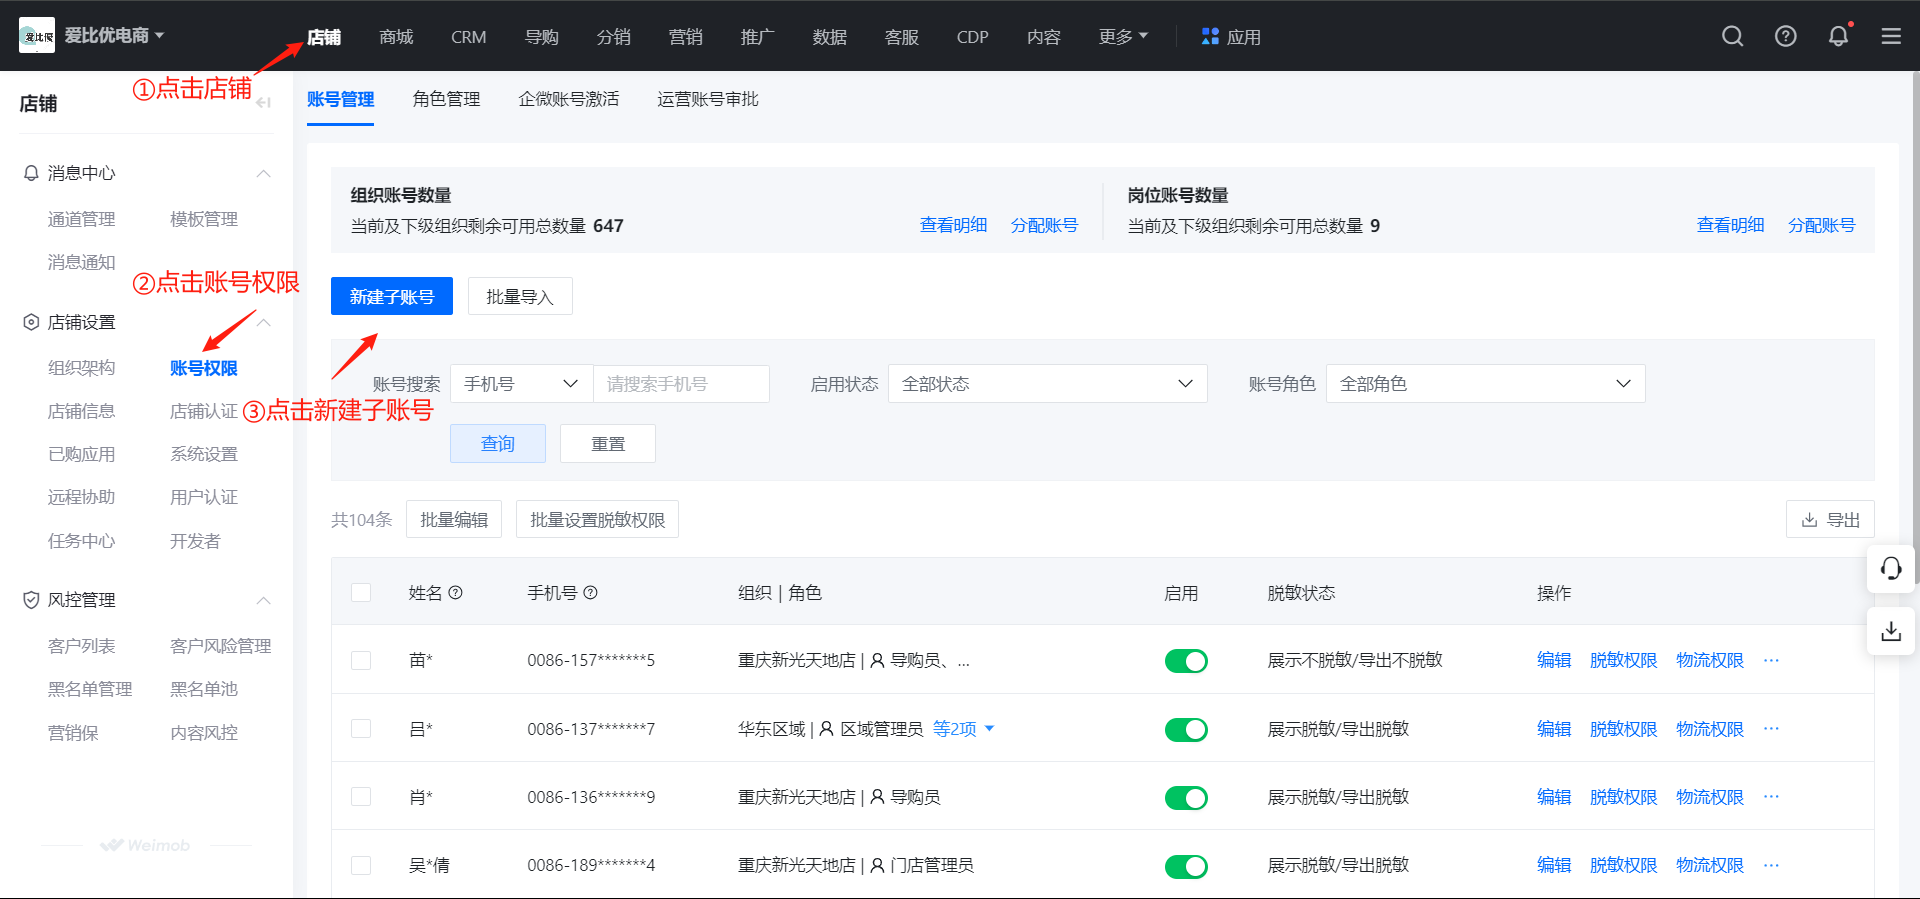Screen dimensions: 1920x899
Task: Open the 营销 top menu
Action: (x=685, y=36)
